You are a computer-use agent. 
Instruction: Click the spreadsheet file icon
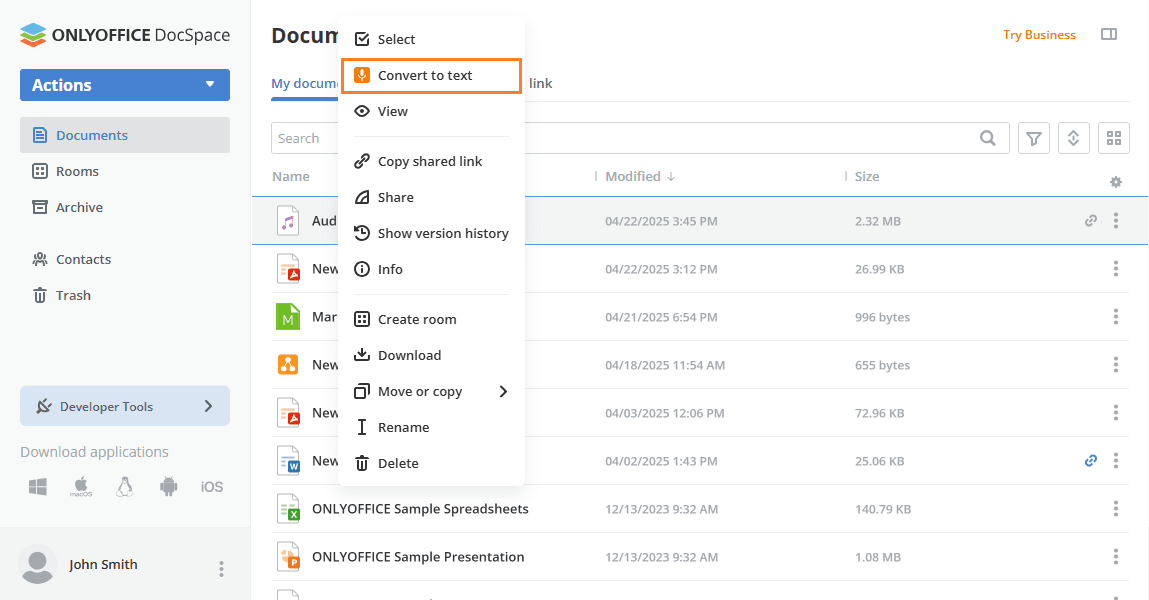(288, 508)
